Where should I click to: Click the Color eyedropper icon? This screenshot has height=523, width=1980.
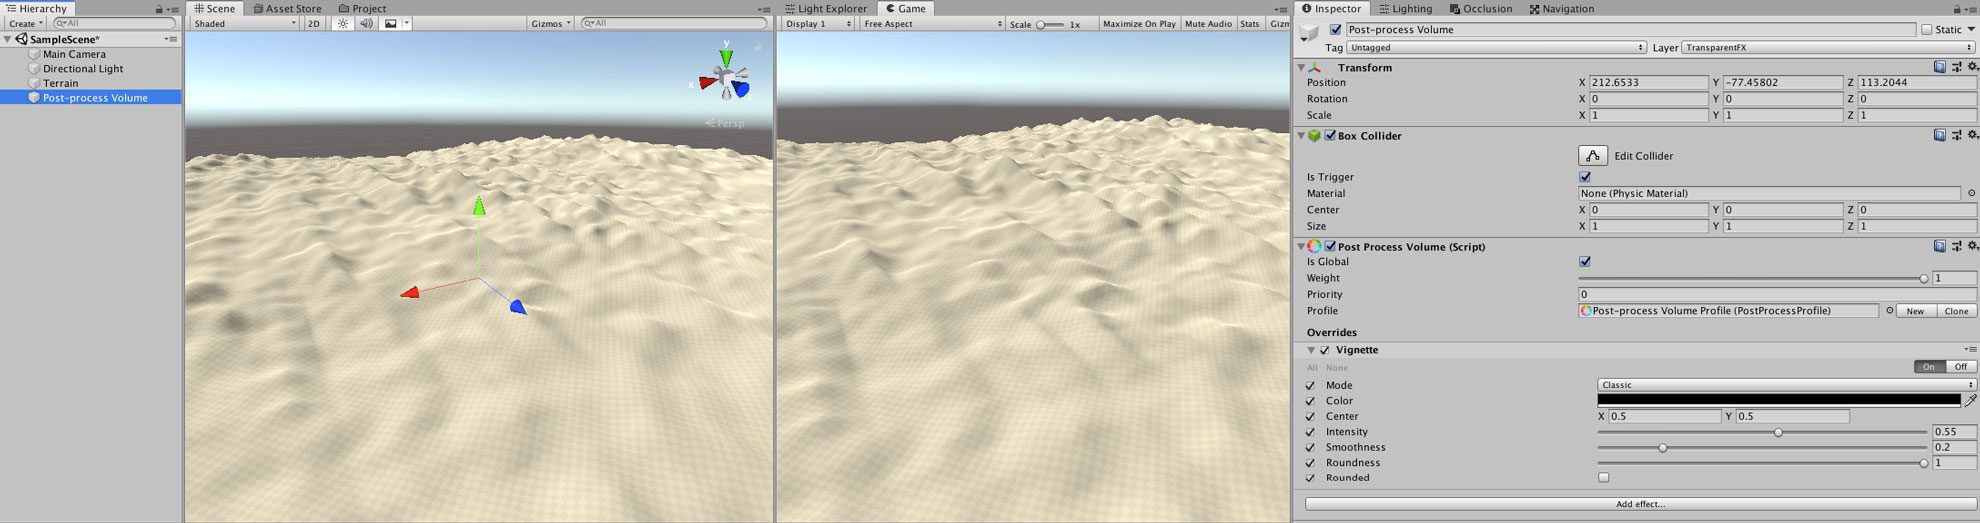point(1970,400)
